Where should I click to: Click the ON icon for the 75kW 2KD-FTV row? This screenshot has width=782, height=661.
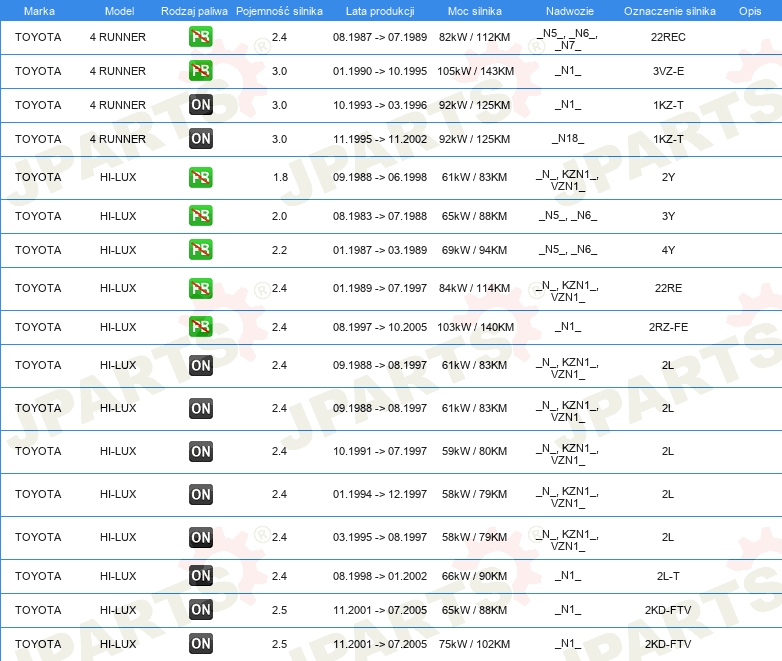pos(200,644)
